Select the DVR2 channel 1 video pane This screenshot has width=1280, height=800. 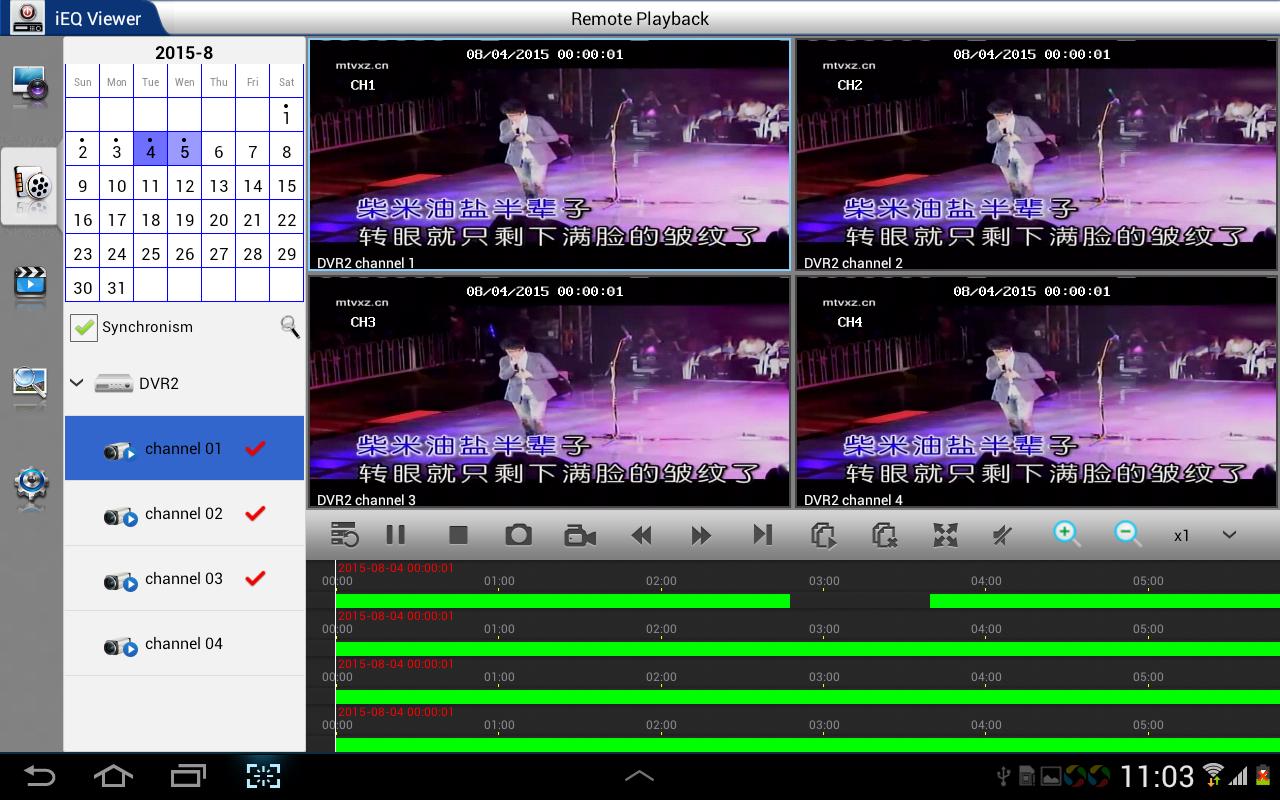tap(549, 155)
